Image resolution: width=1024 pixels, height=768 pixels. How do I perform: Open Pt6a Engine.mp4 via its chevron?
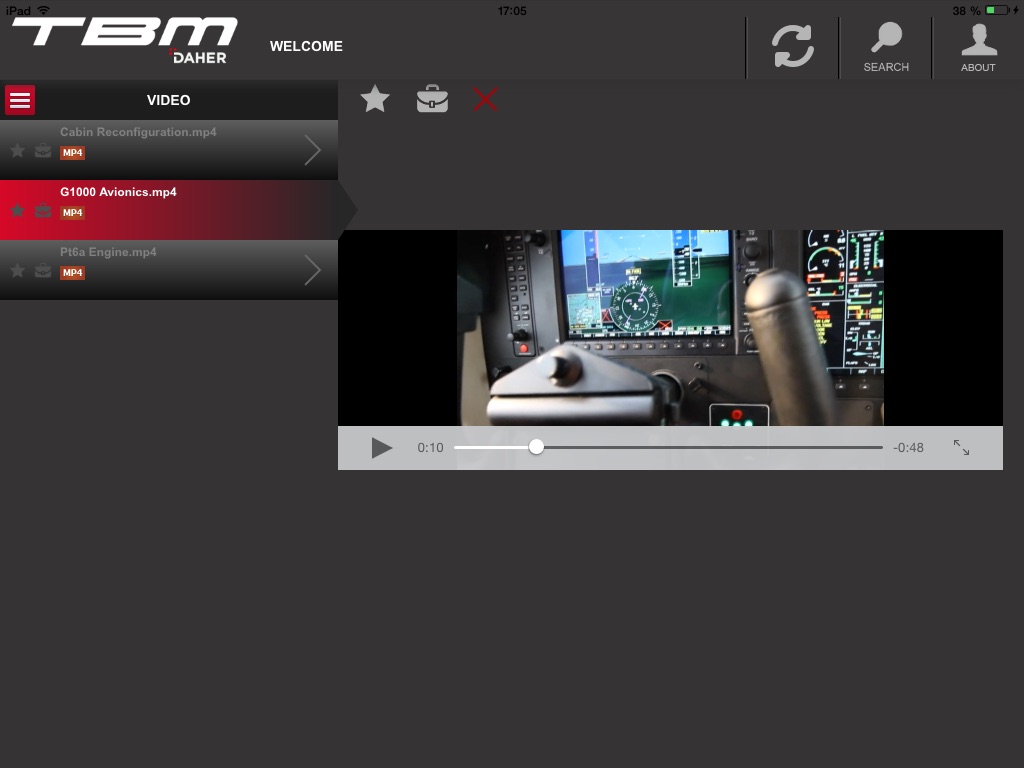313,270
